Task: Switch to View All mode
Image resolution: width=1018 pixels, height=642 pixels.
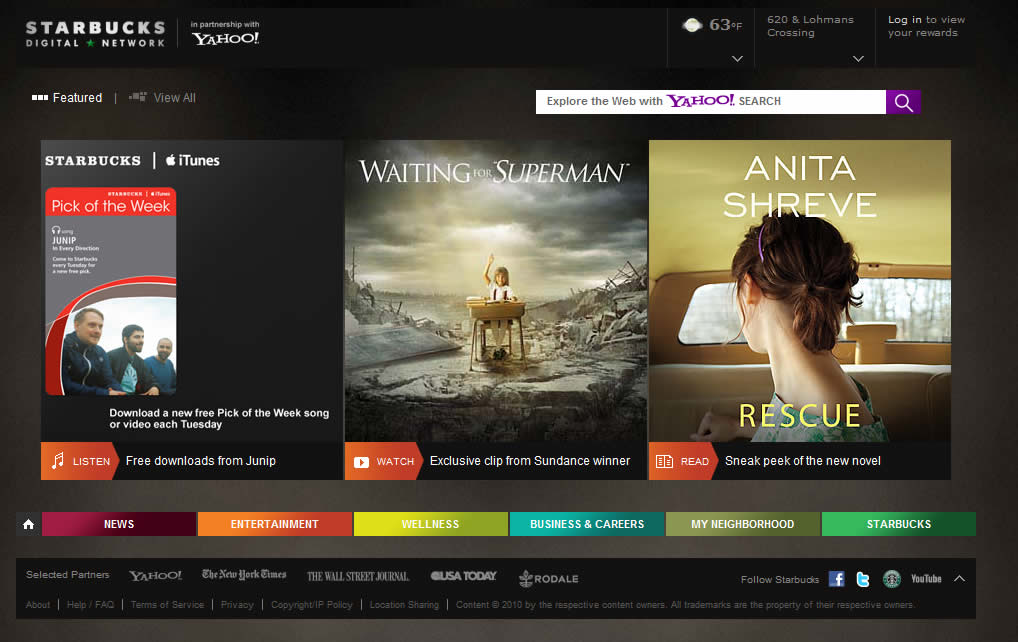Action: point(175,97)
